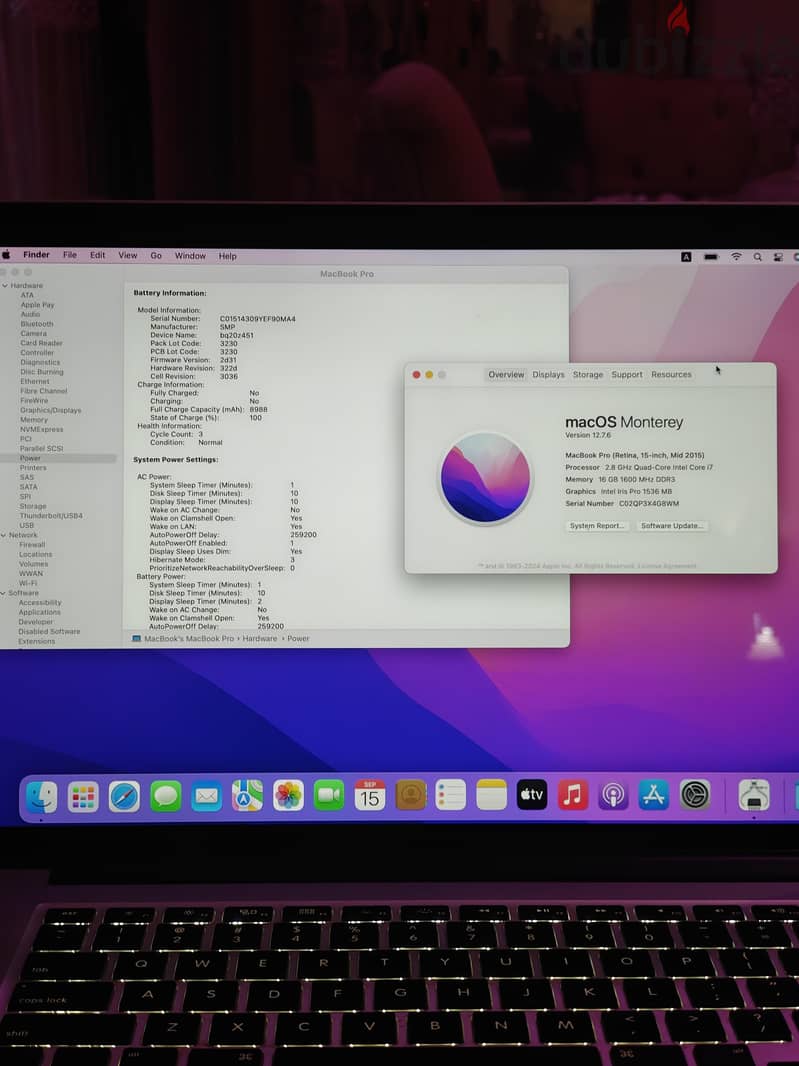
Task: Open Launchpad in the Dock
Action: [x=83, y=797]
